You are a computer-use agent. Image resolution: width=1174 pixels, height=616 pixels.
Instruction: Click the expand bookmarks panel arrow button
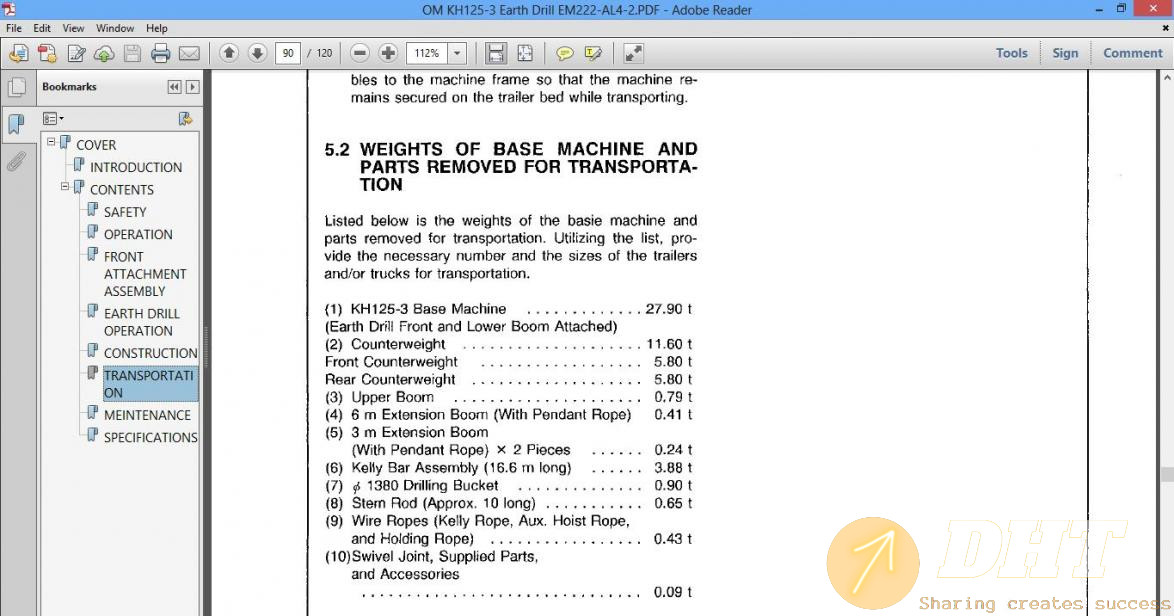click(192, 87)
